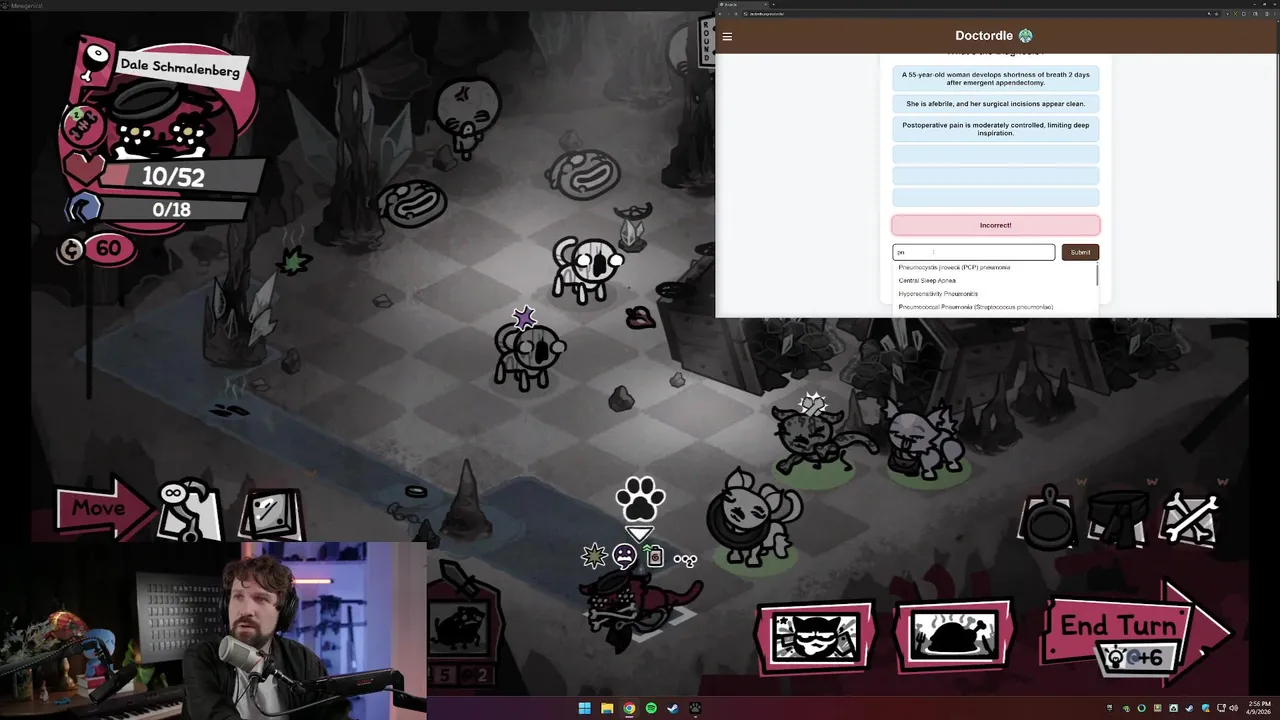
Task: Select the roast chicken ability card
Action: click(x=954, y=636)
